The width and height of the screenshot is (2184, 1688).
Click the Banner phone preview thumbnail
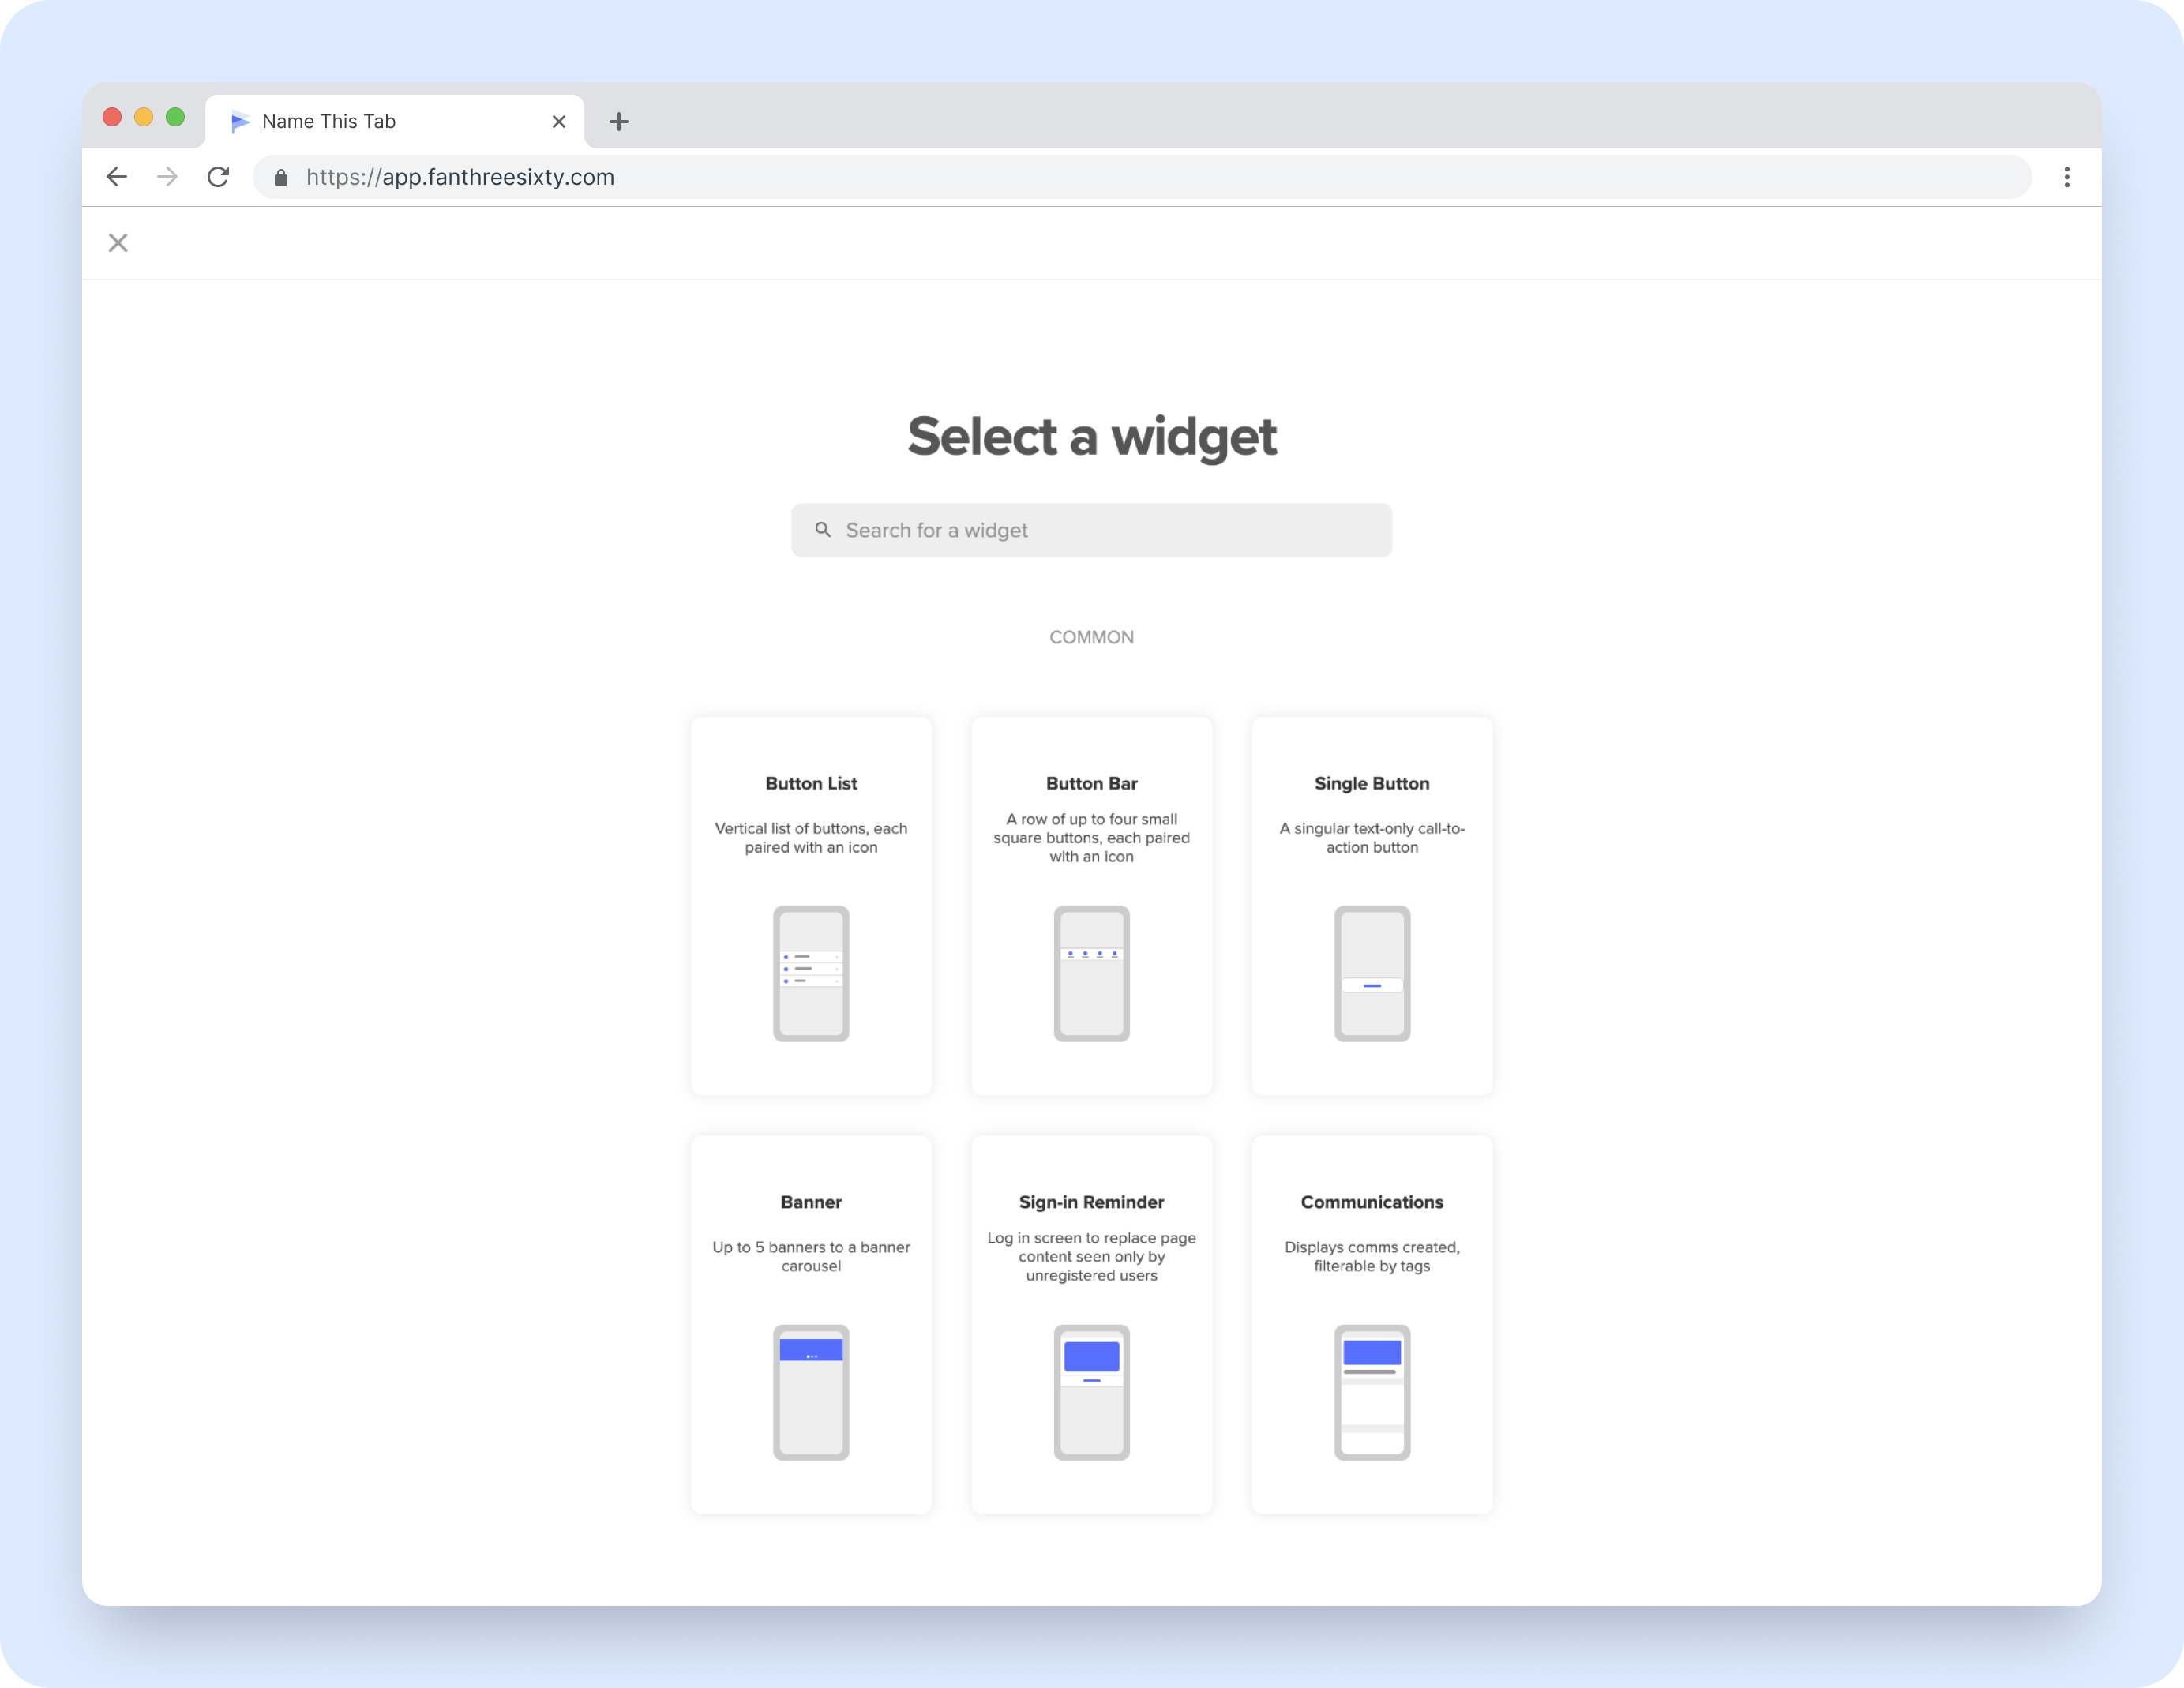click(x=811, y=1392)
